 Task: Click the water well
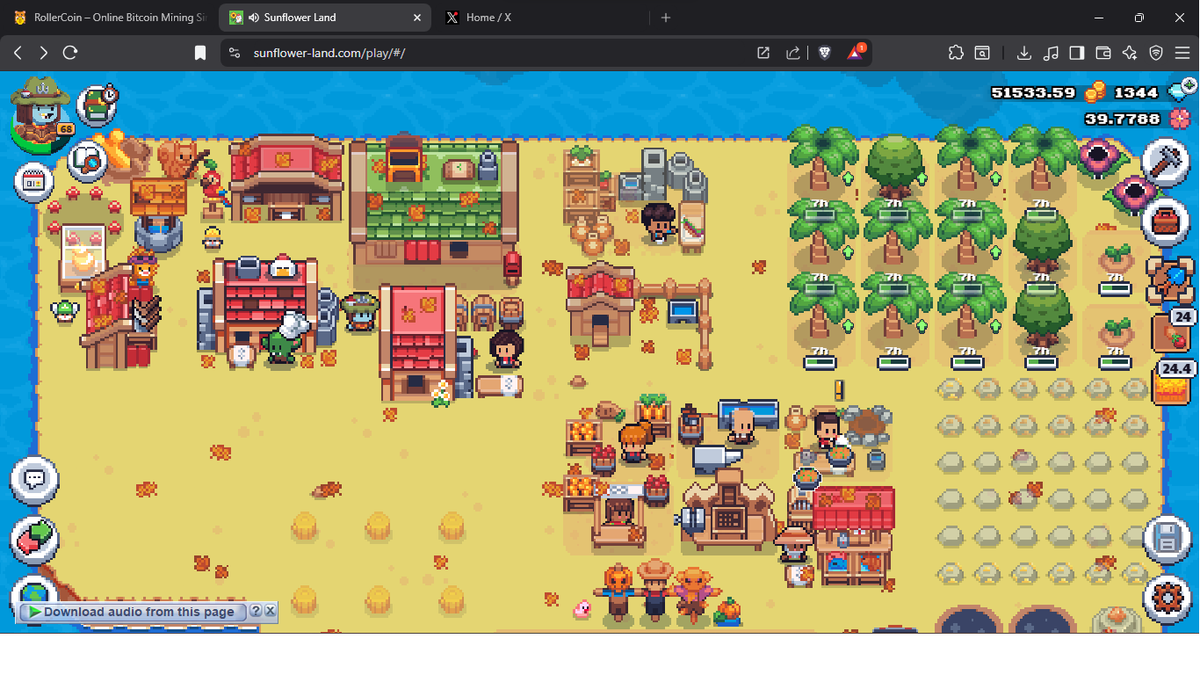pos(158,215)
